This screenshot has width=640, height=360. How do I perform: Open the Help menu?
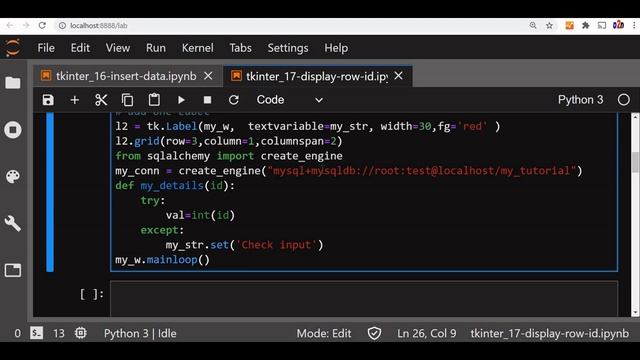(x=336, y=48)
